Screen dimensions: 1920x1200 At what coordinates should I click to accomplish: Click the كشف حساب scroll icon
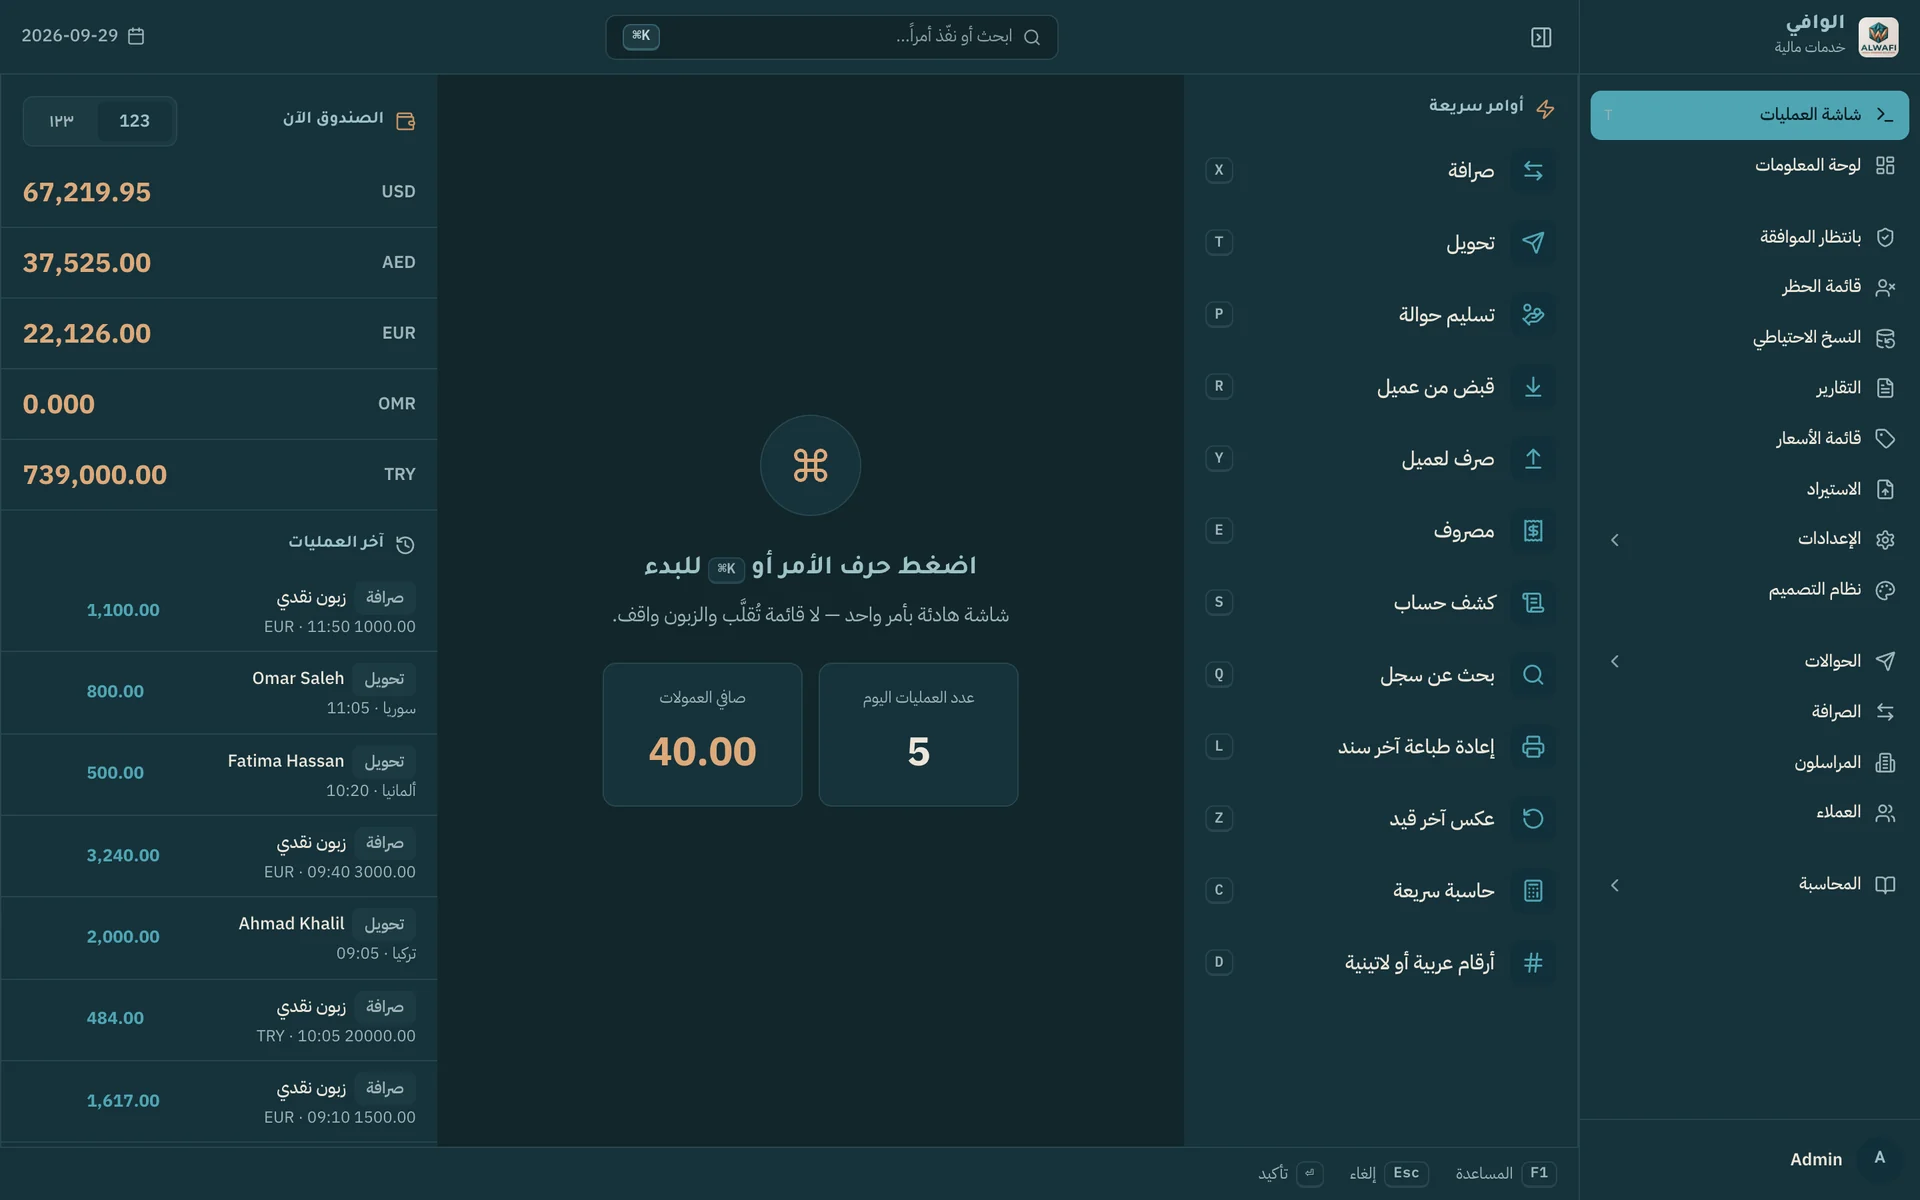point(1533,603)
